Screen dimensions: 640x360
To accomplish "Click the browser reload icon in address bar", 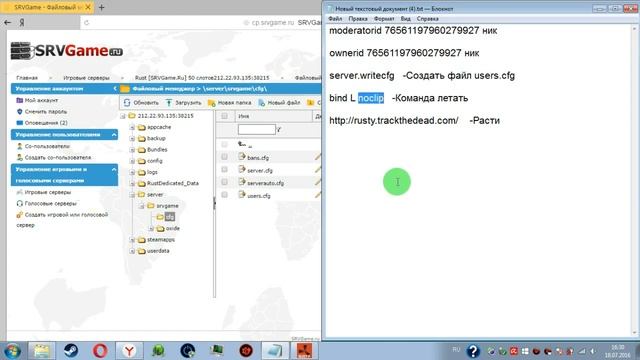I will (87, 23).
